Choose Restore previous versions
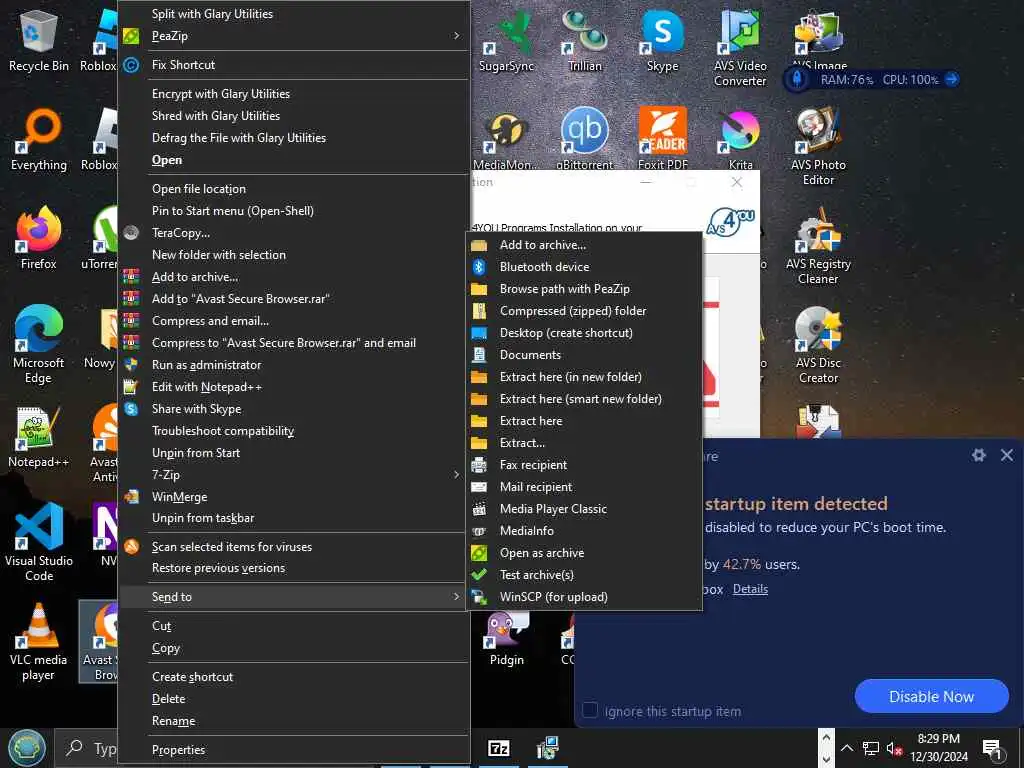 [295, 568]
